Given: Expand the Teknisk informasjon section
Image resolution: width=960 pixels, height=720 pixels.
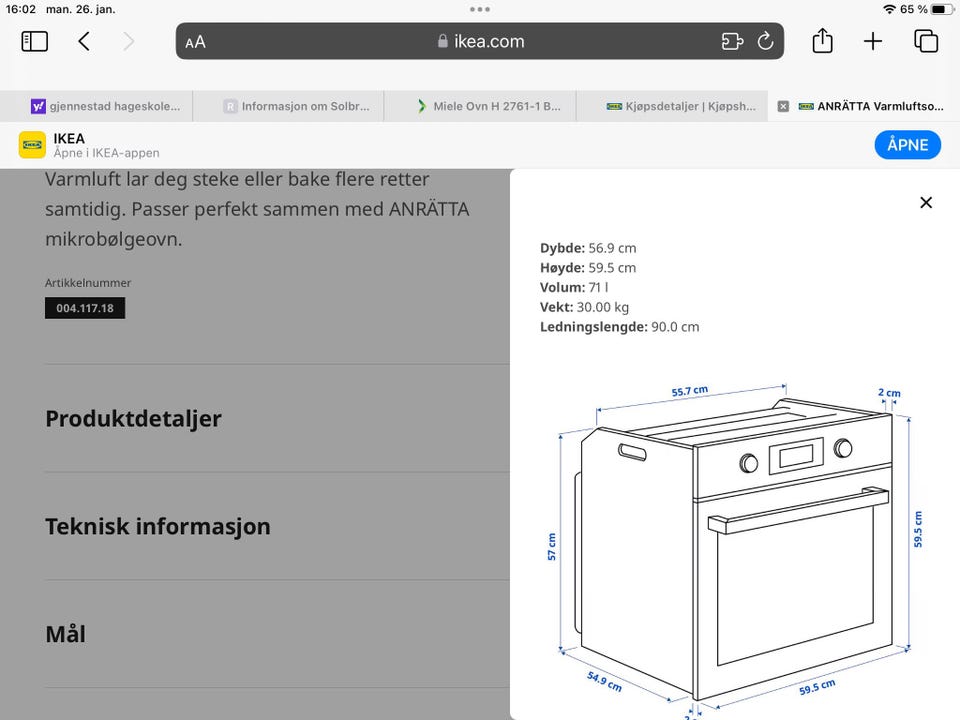Looking at the screenshot, I should 277,526.
